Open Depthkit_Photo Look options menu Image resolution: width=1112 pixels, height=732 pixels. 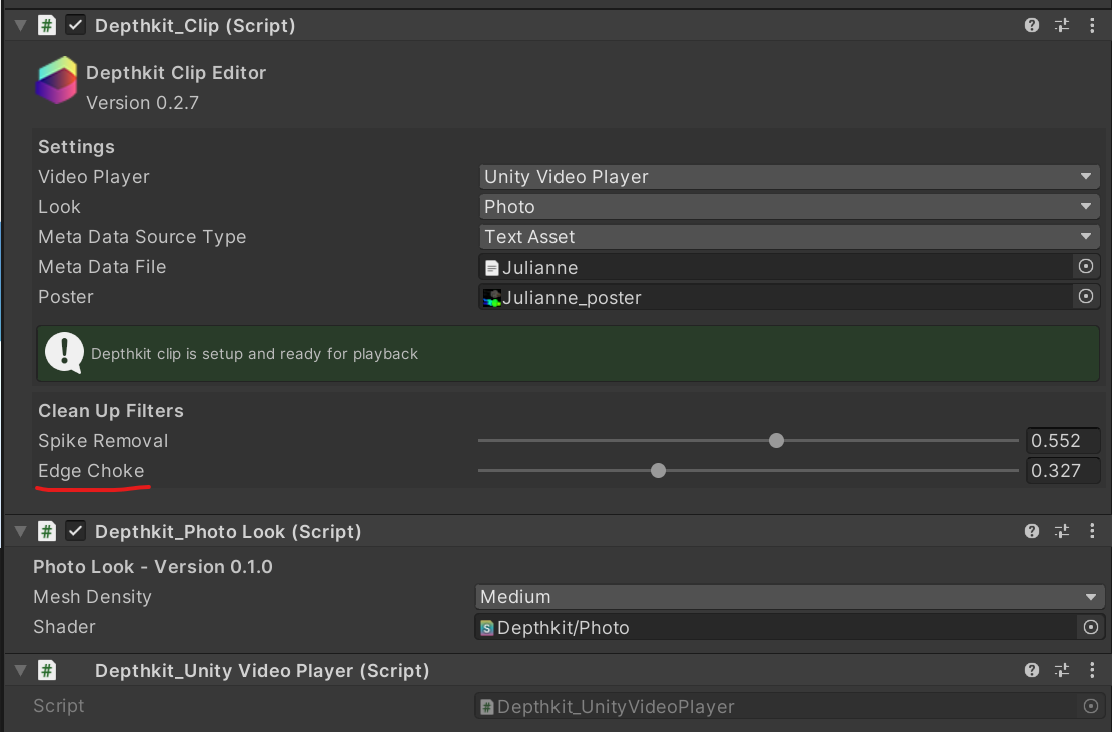[1092, 532]
